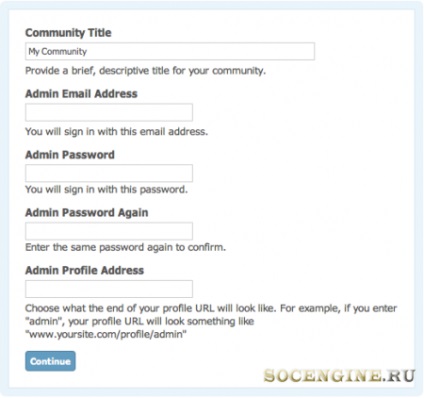424x398 pixels.
Task: Click the 'Provide a brief, descriptive title' hint
Action: (x=146, y=71)
